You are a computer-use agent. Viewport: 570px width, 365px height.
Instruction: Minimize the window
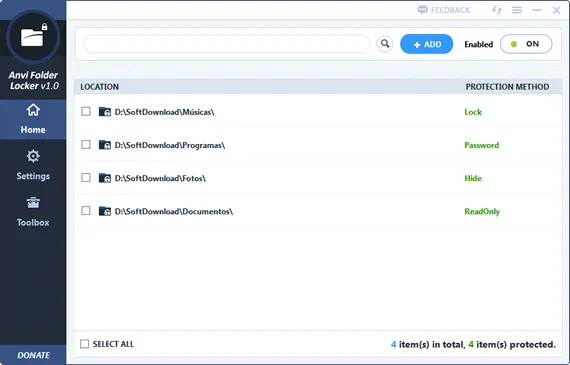coord(537,10)
